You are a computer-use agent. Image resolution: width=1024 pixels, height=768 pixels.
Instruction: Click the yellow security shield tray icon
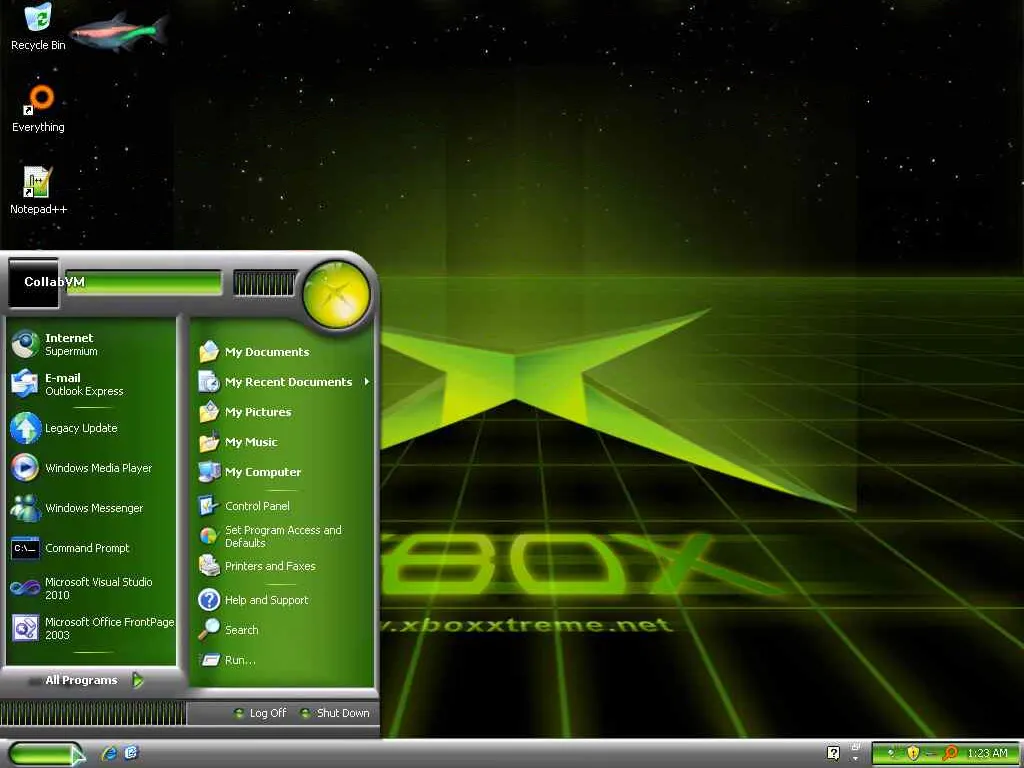click(913, 754)
